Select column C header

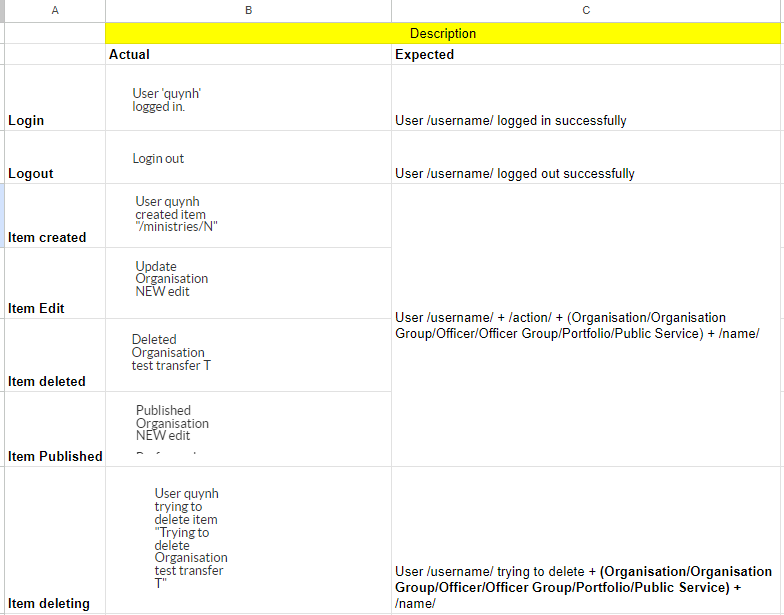click(586, 10)
